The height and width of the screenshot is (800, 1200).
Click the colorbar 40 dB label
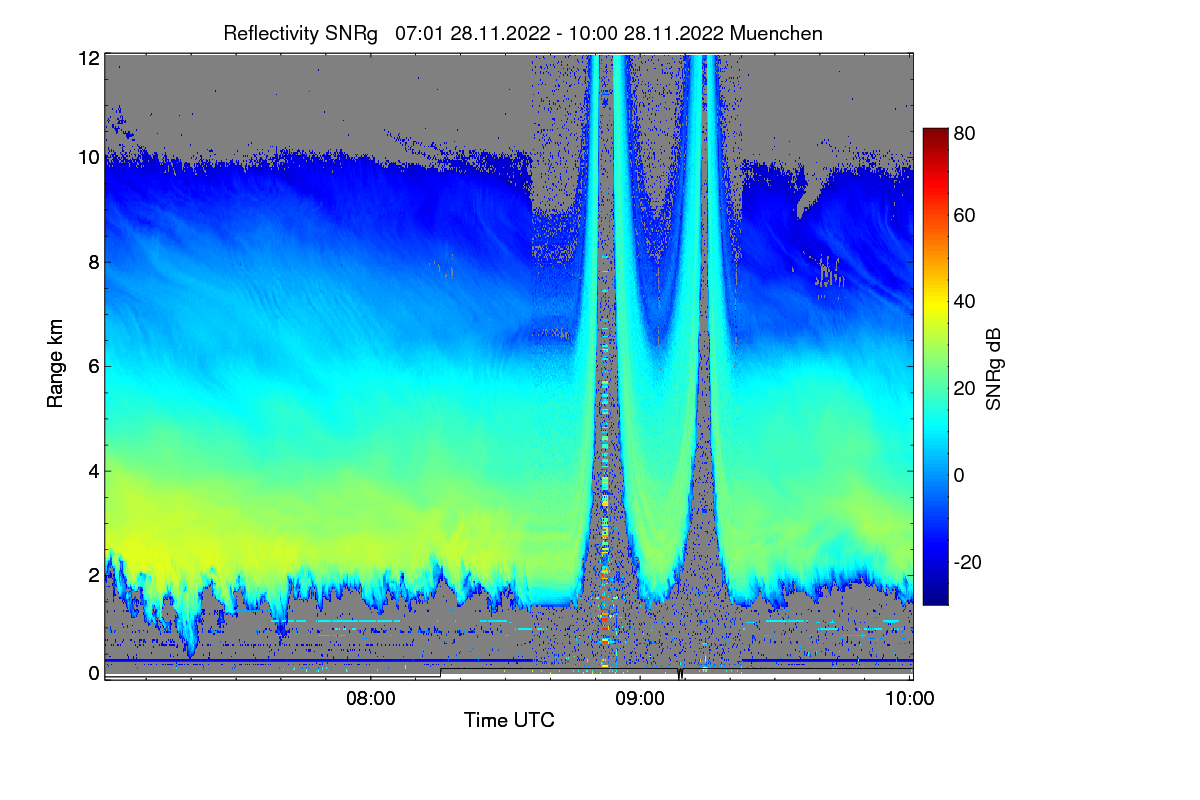coord(965,302)
